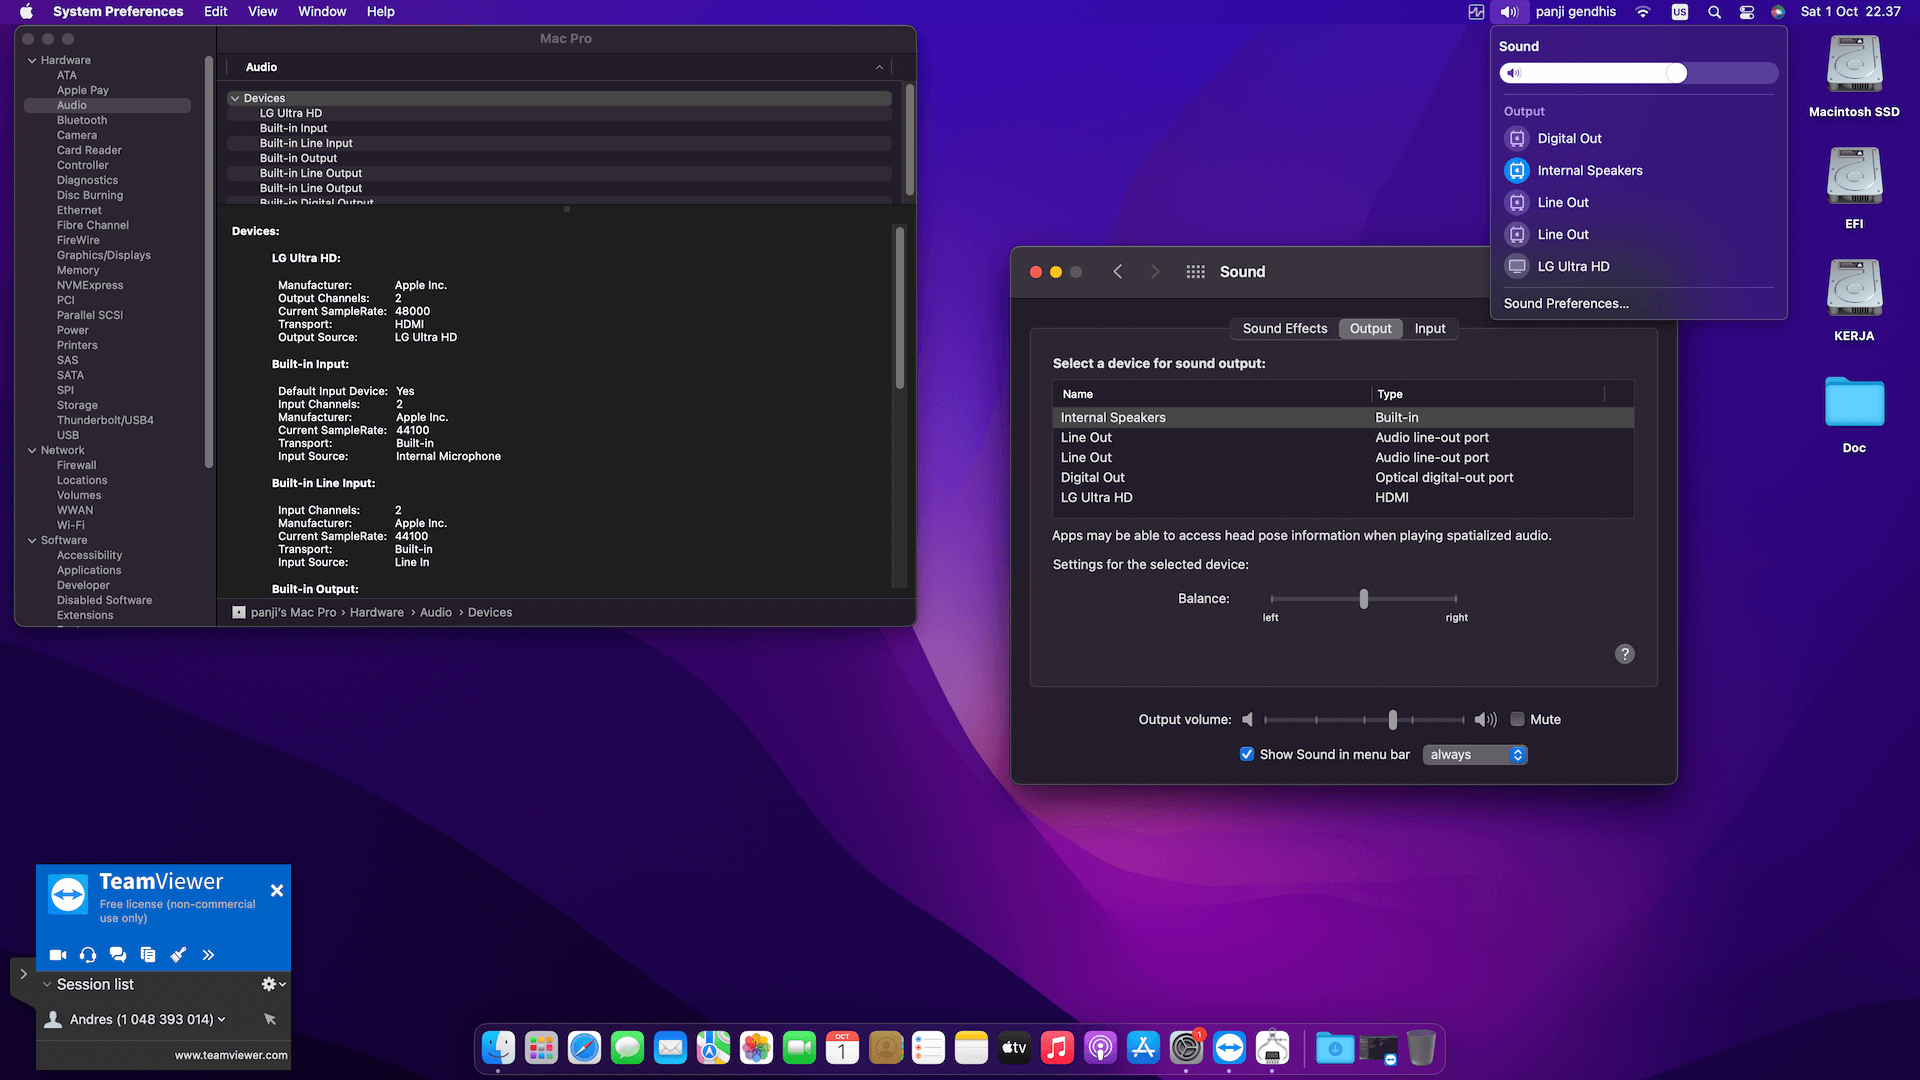This screenshot has width=1920, height=1080.
Task: Click Hardware in the path bar
Action: (377, 612)
